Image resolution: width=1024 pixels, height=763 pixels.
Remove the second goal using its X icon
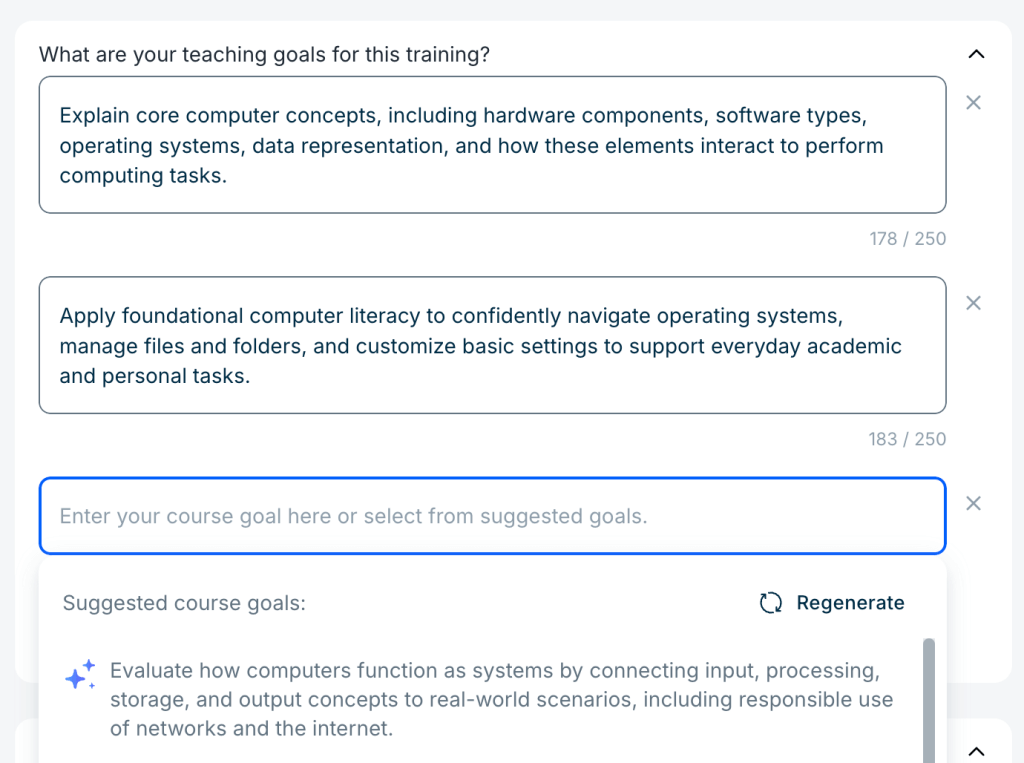[973, 302]
